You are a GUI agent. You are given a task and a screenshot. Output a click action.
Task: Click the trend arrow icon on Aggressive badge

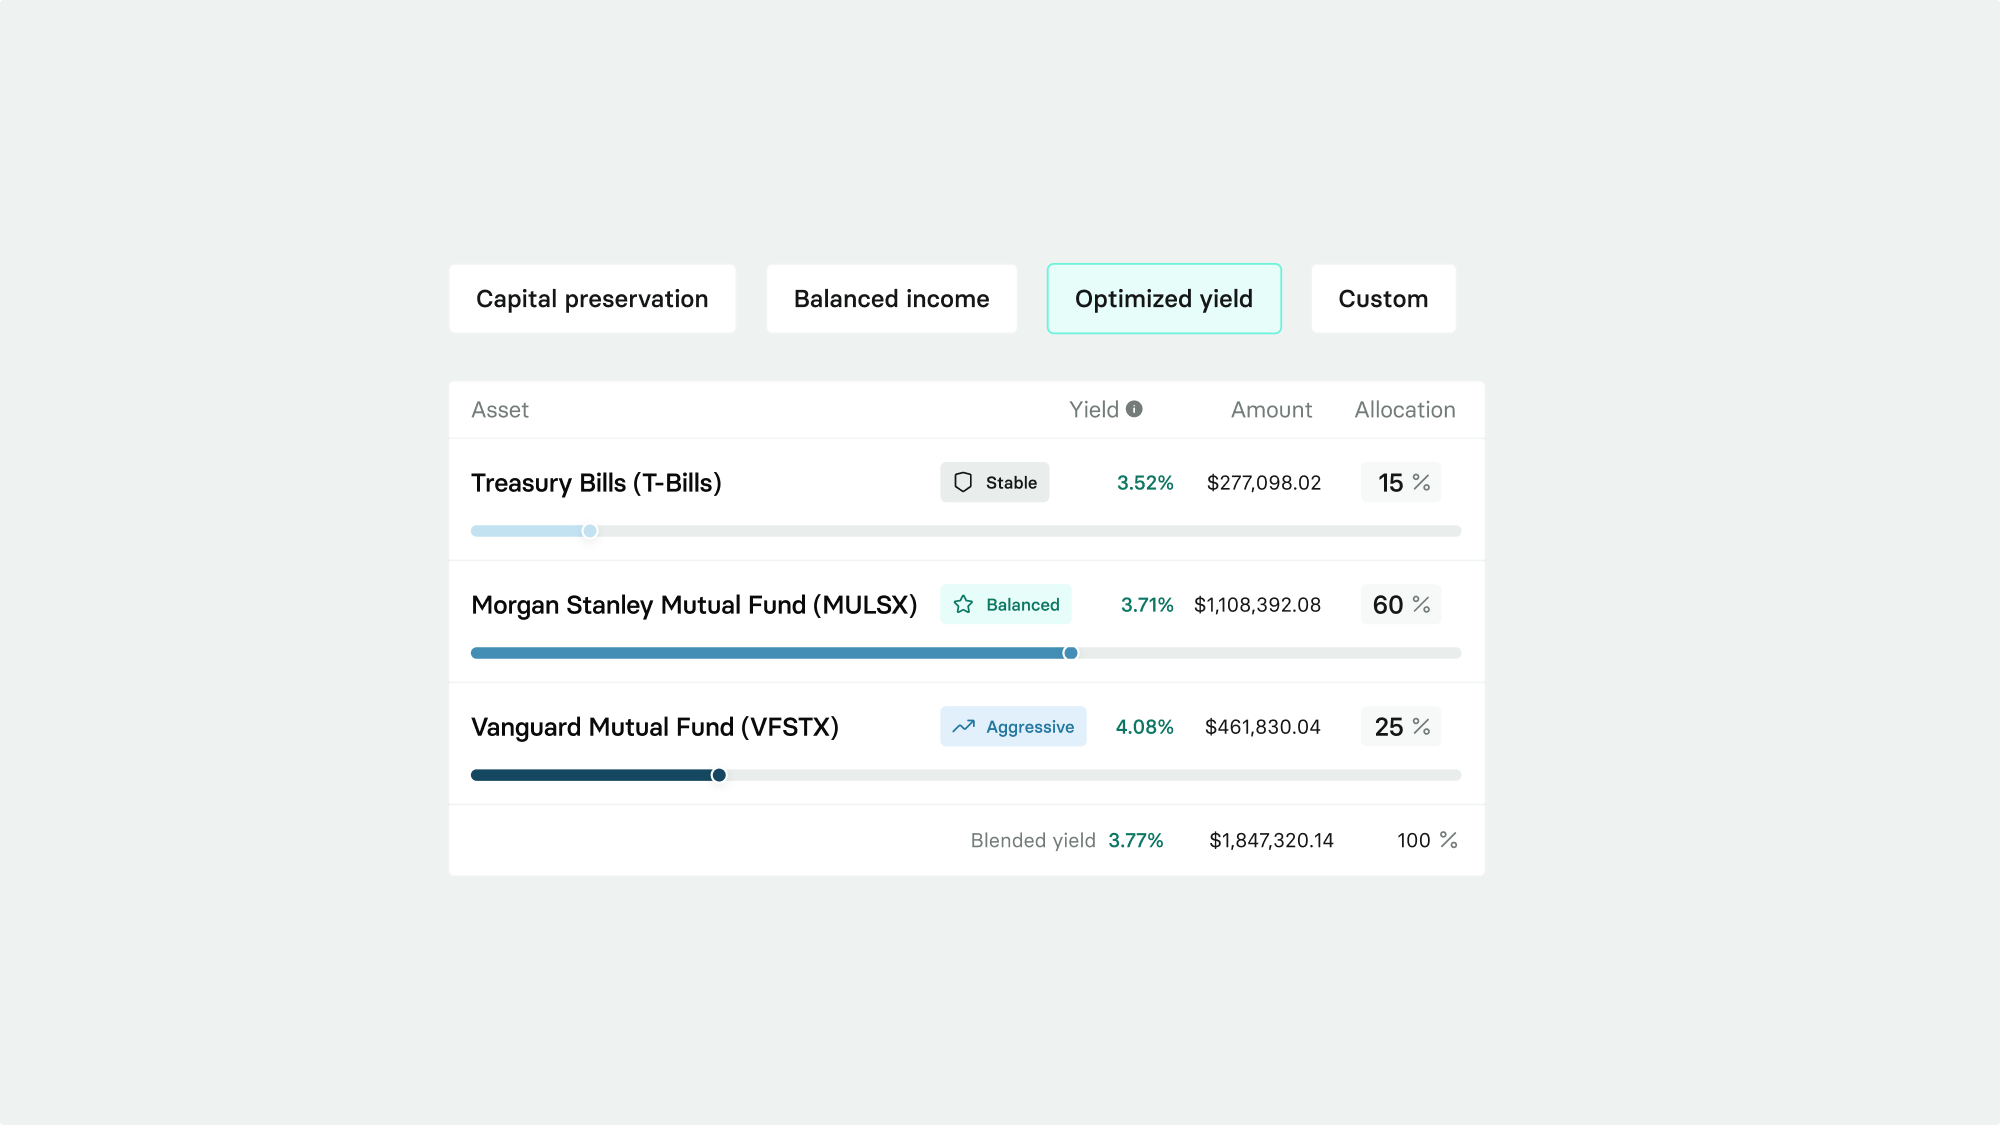(964, 727)
